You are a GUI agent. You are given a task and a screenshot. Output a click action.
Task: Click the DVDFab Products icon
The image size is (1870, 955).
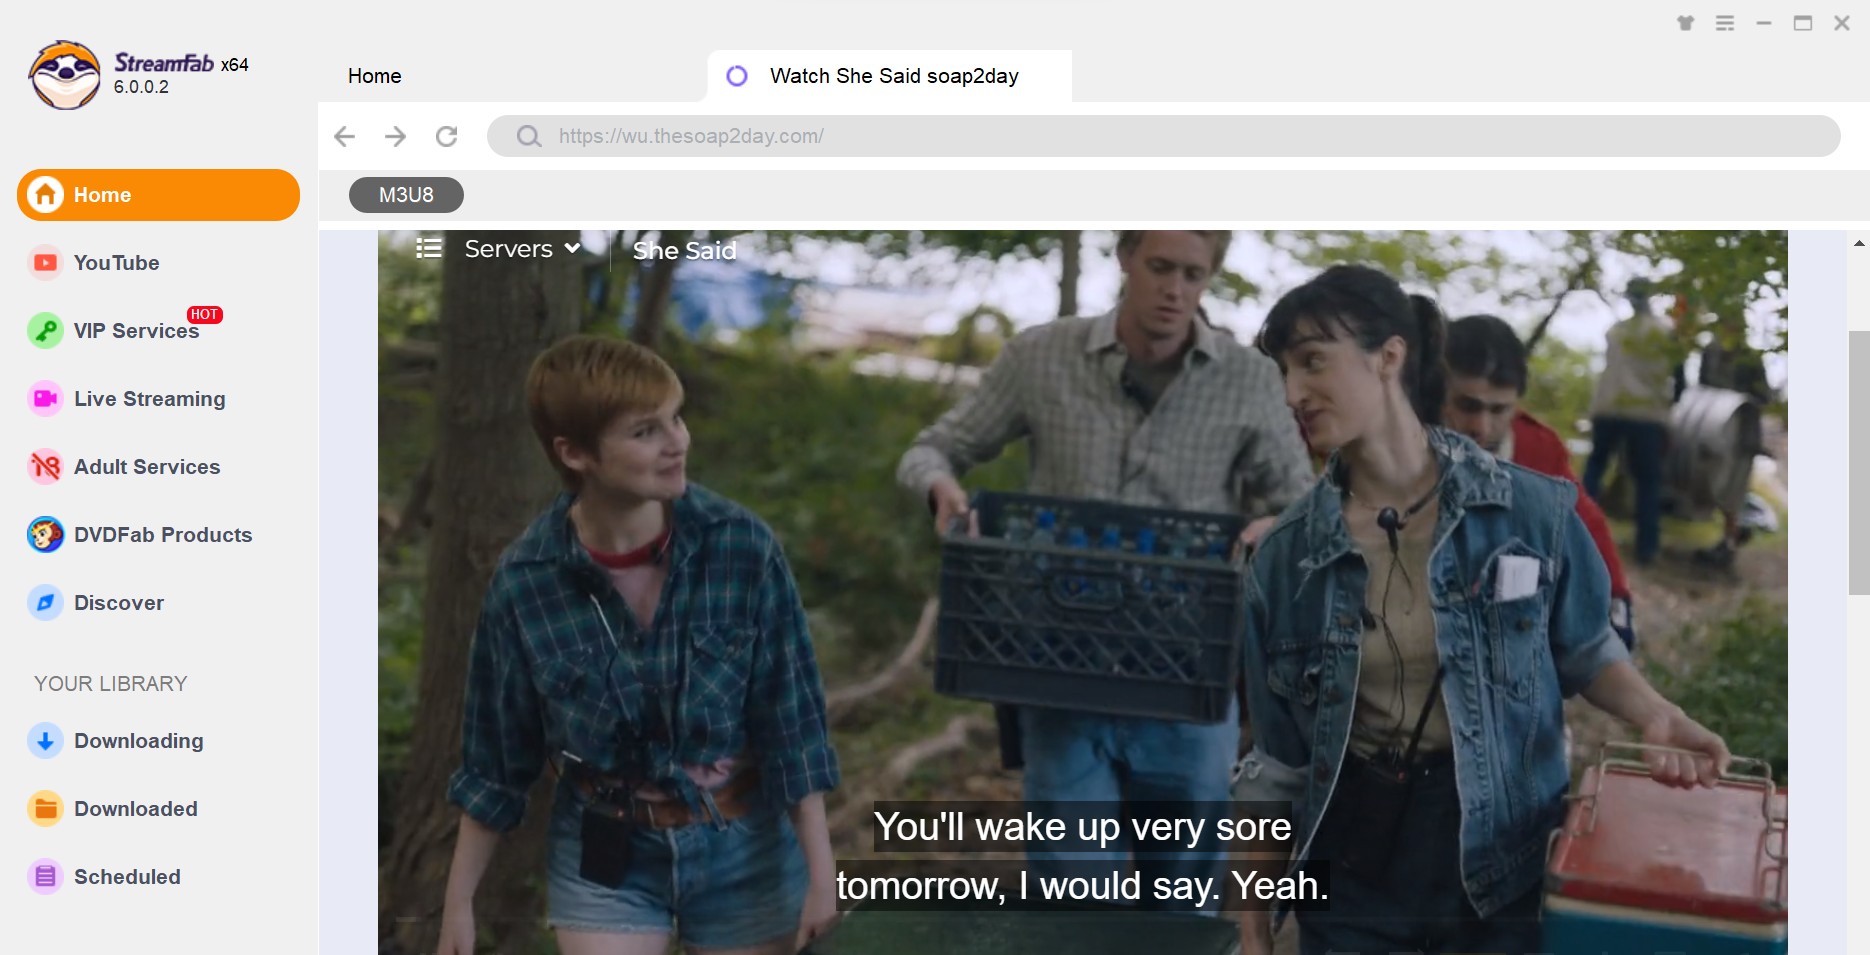(x=45, y=535)
